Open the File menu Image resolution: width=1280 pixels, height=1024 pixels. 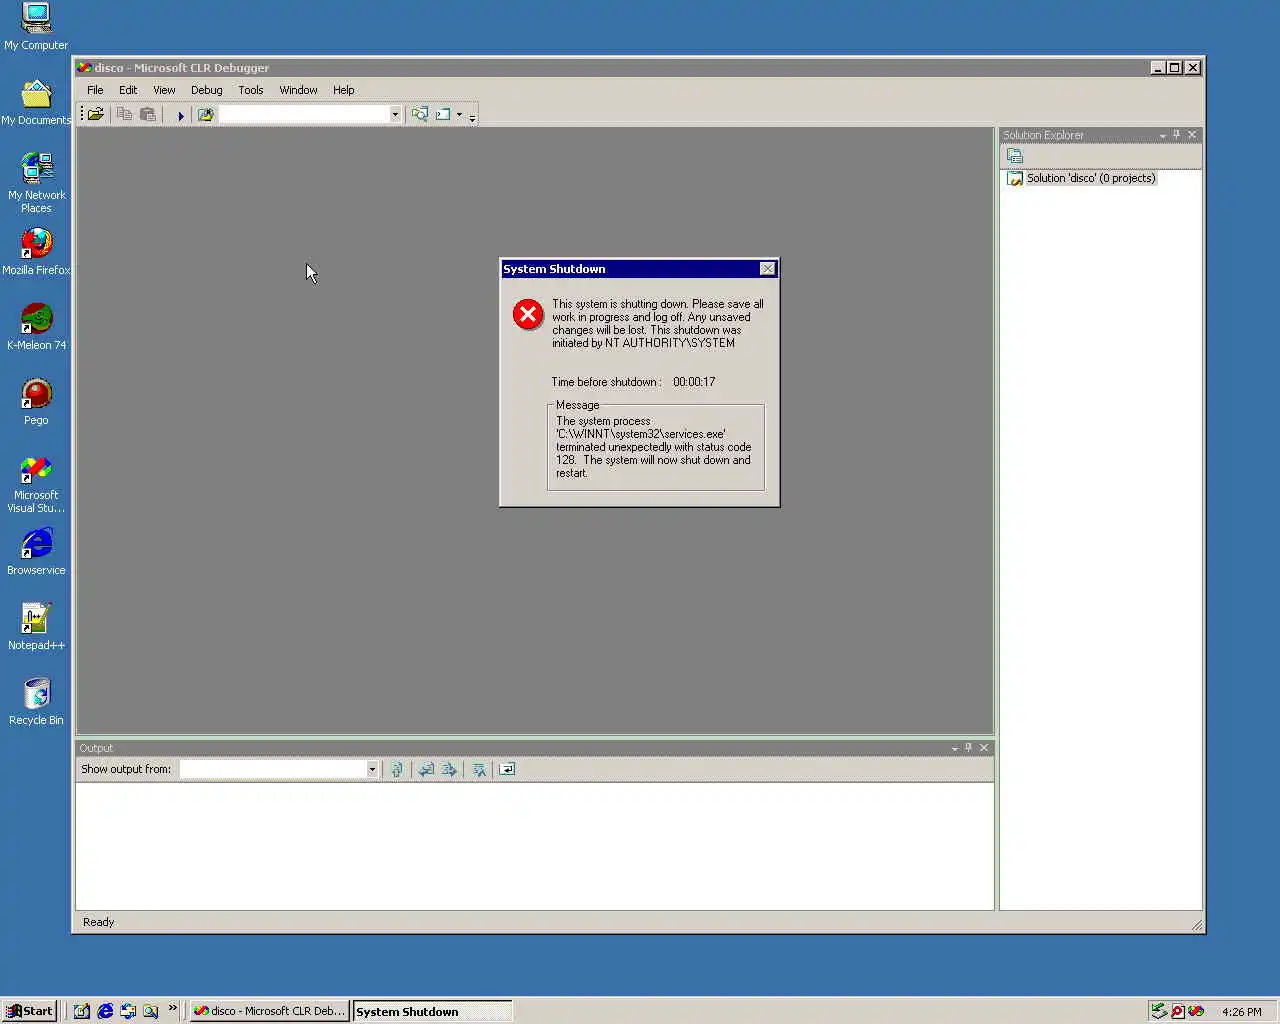click(95, 90)
